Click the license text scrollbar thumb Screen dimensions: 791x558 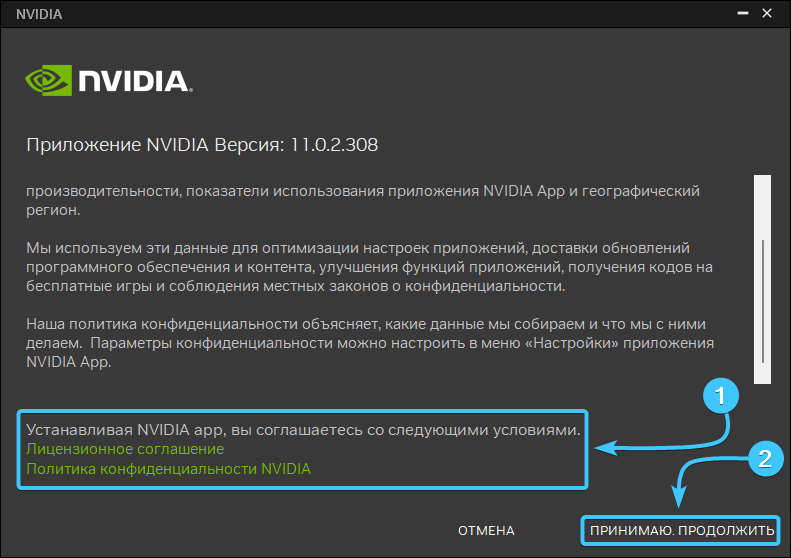tap(763, 301)
